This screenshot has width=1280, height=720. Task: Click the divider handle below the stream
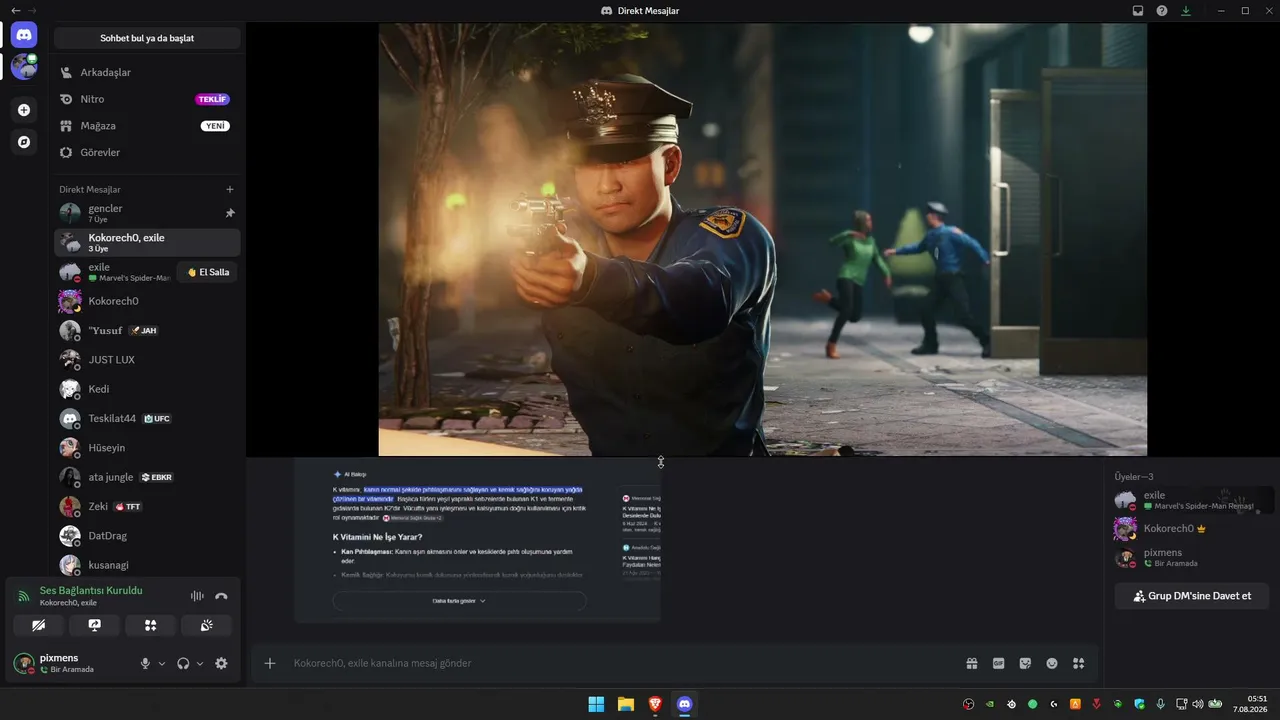(x=661, y=462)
